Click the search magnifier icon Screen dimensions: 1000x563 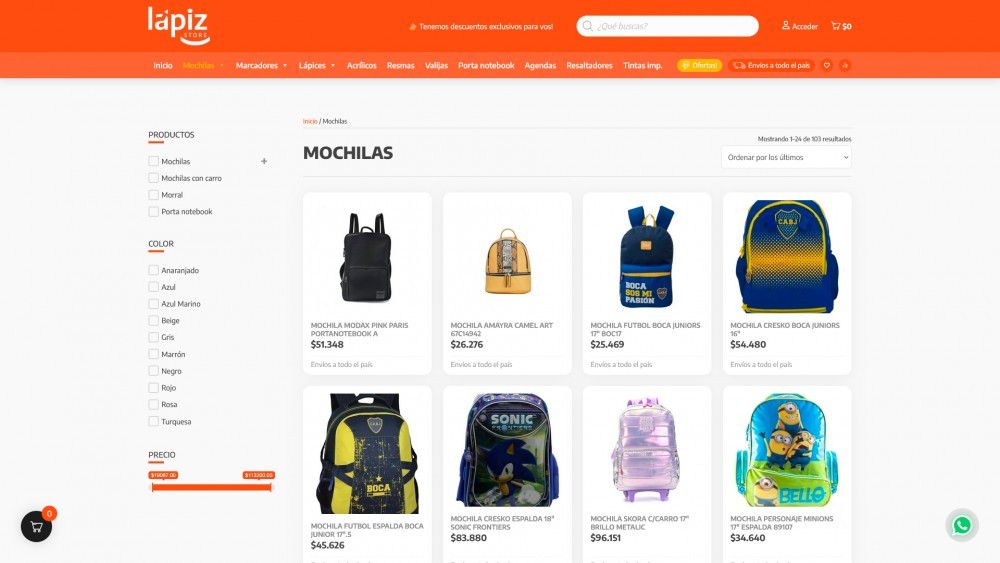[587, 26]
